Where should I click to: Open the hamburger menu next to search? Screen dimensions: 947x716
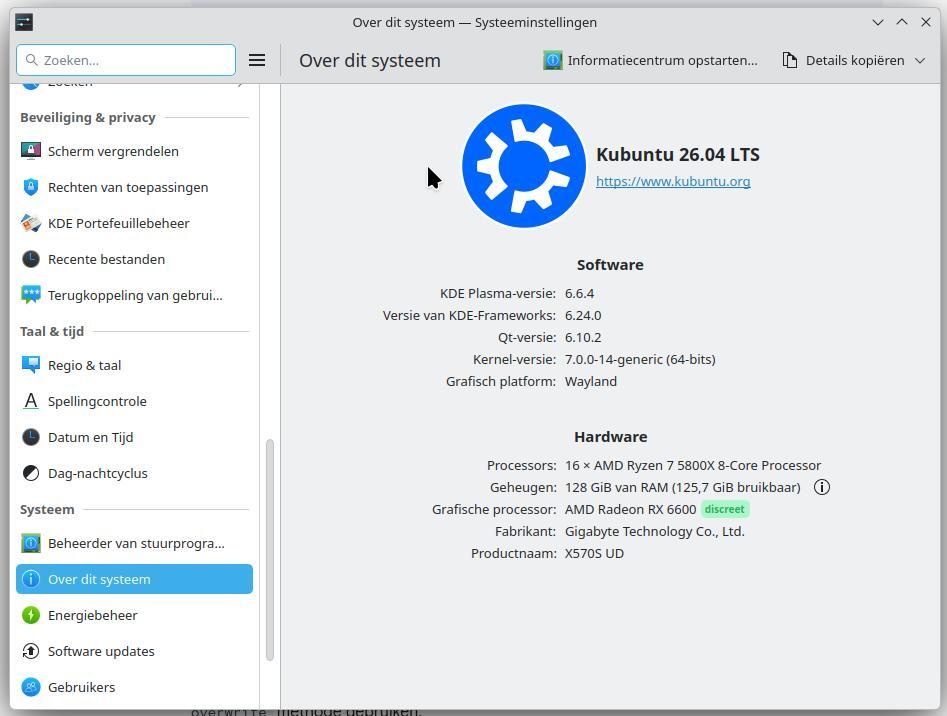point(257,60)
